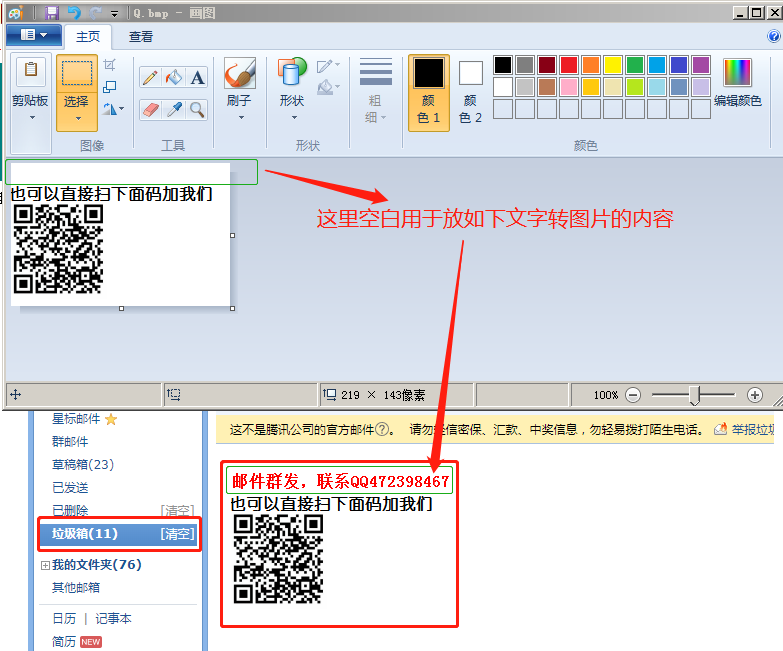Viewport: 783px width, 651px height.
Task: Choose the Eraser tool
Action: coord(150,109)
